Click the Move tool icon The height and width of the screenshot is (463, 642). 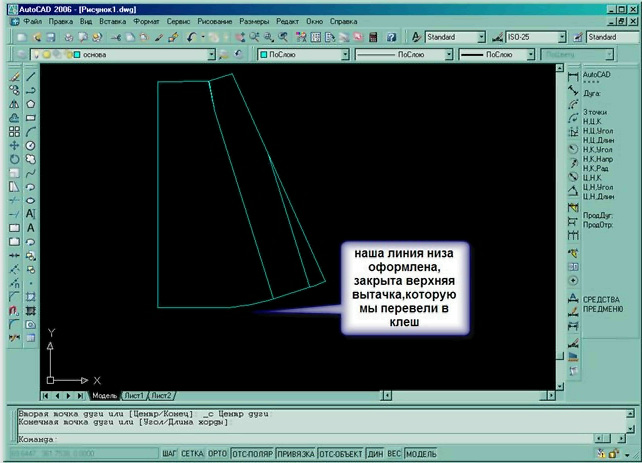point(14,145)
